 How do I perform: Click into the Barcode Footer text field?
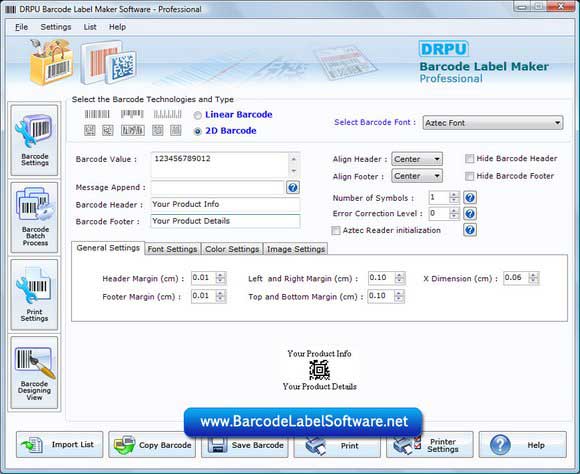pos(225,221)
